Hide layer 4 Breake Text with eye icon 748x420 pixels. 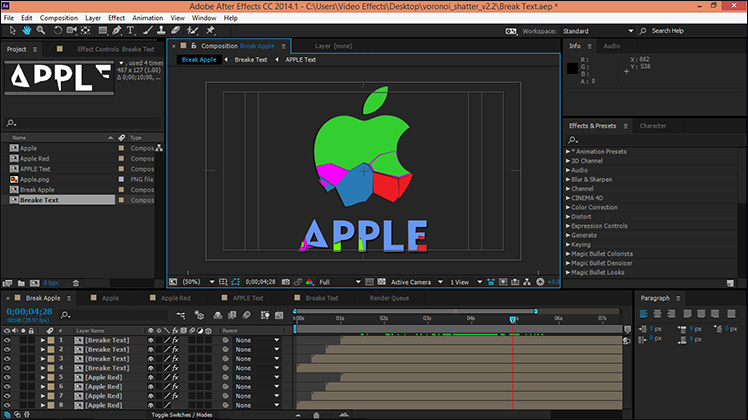[7, 368]
